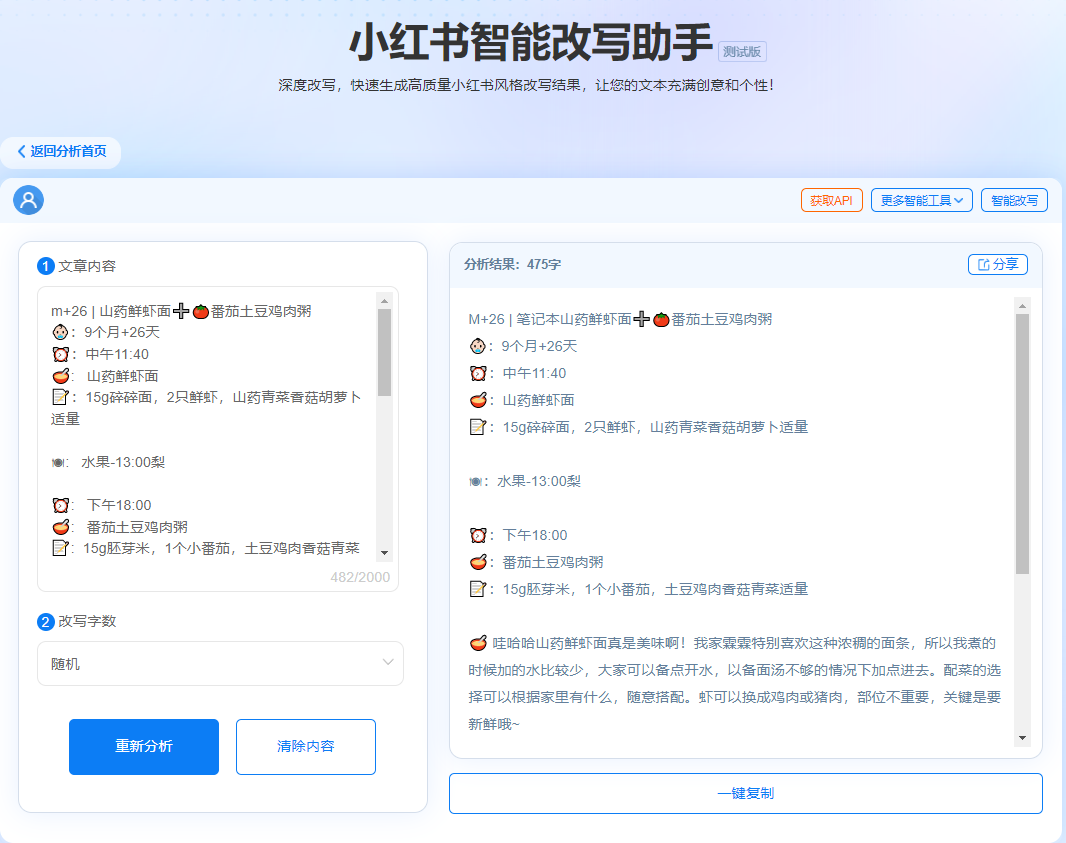
Task: Click the 清除内容 button
Action: (306, 746)
